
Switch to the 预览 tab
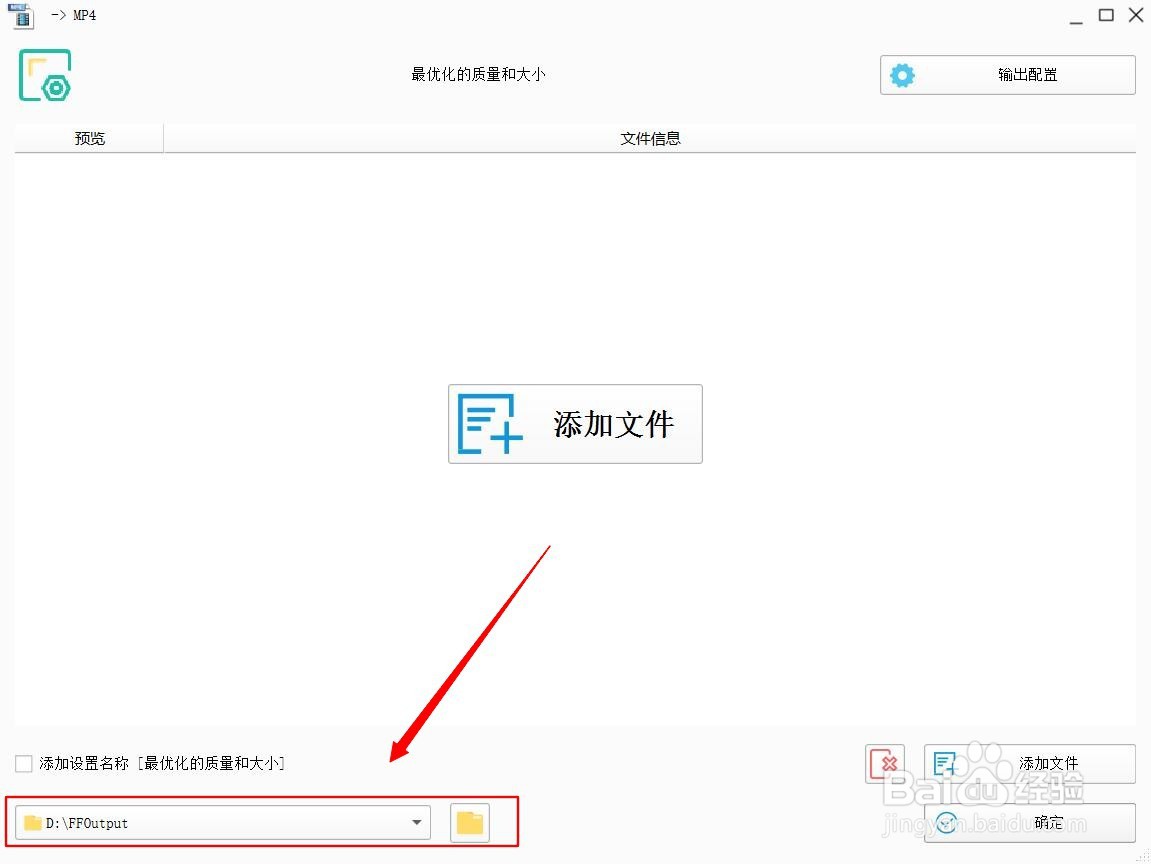point(88,138)
